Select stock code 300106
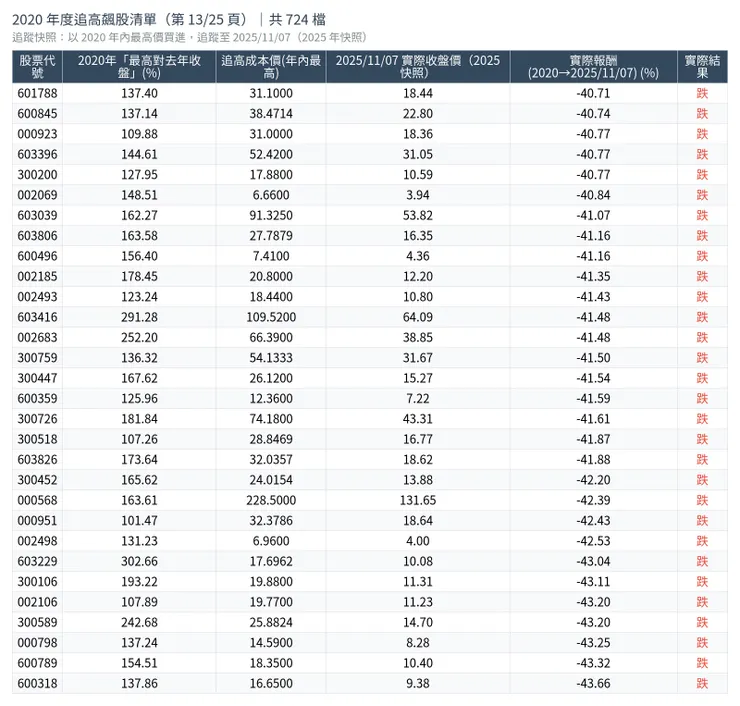The height and width of the screenshot is (706, 740). coord(37,581)
